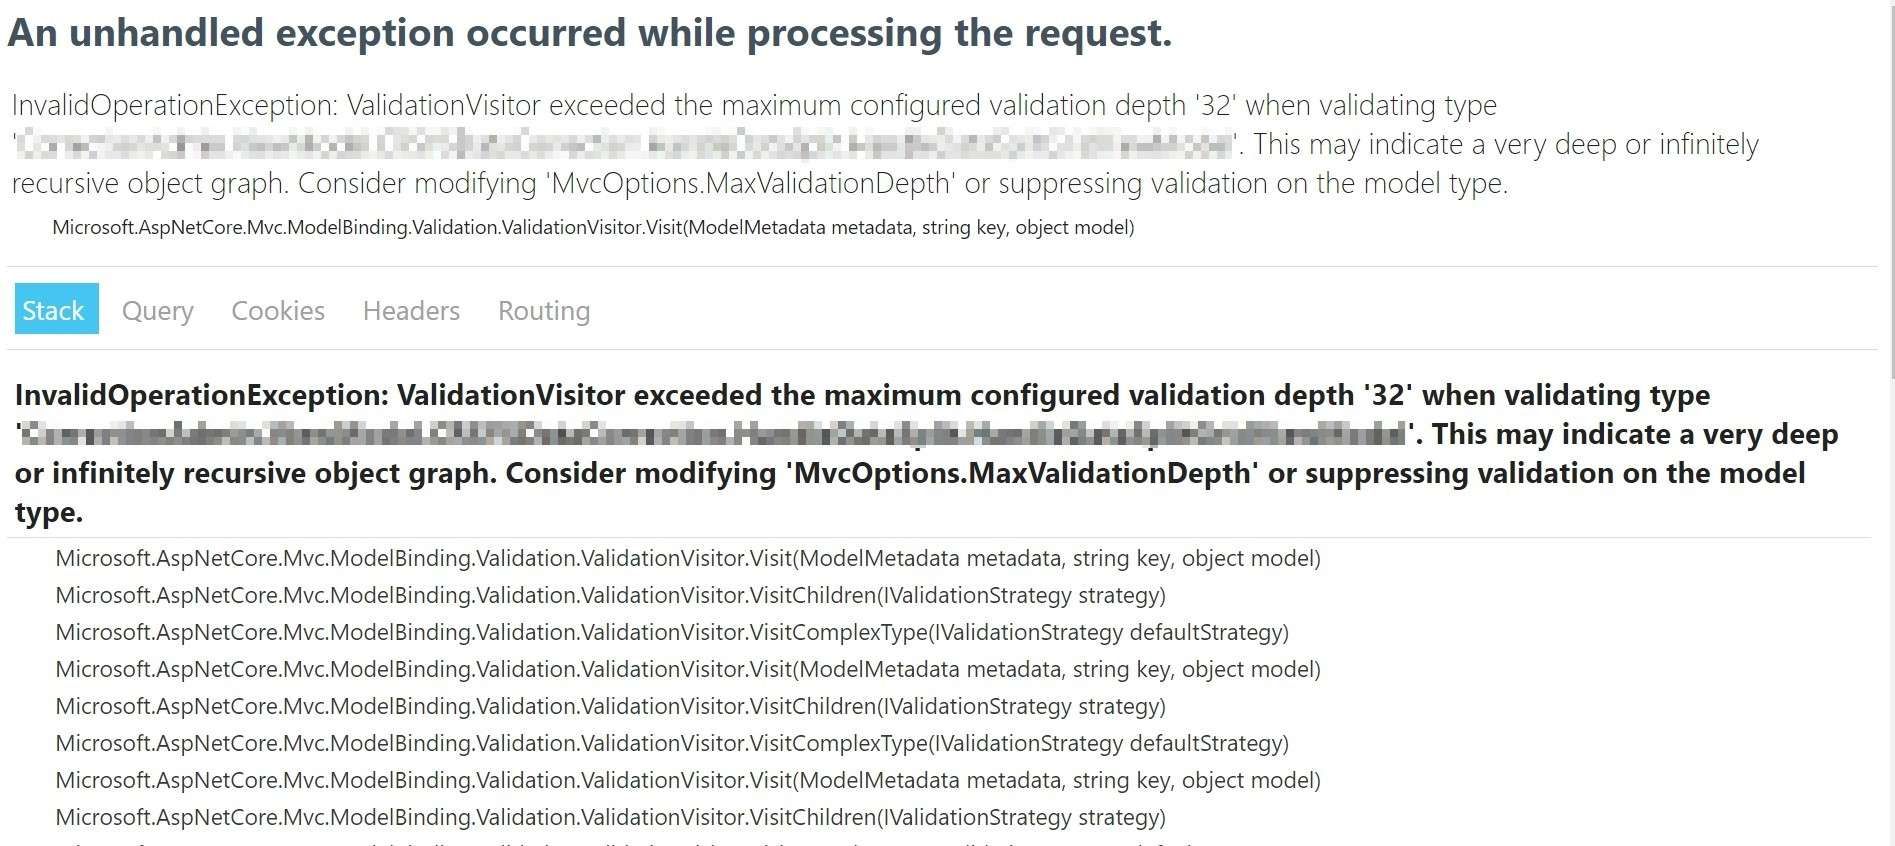Select the Stack tab
This screenshot has width=1895, height=846.
tap(56, 309)
